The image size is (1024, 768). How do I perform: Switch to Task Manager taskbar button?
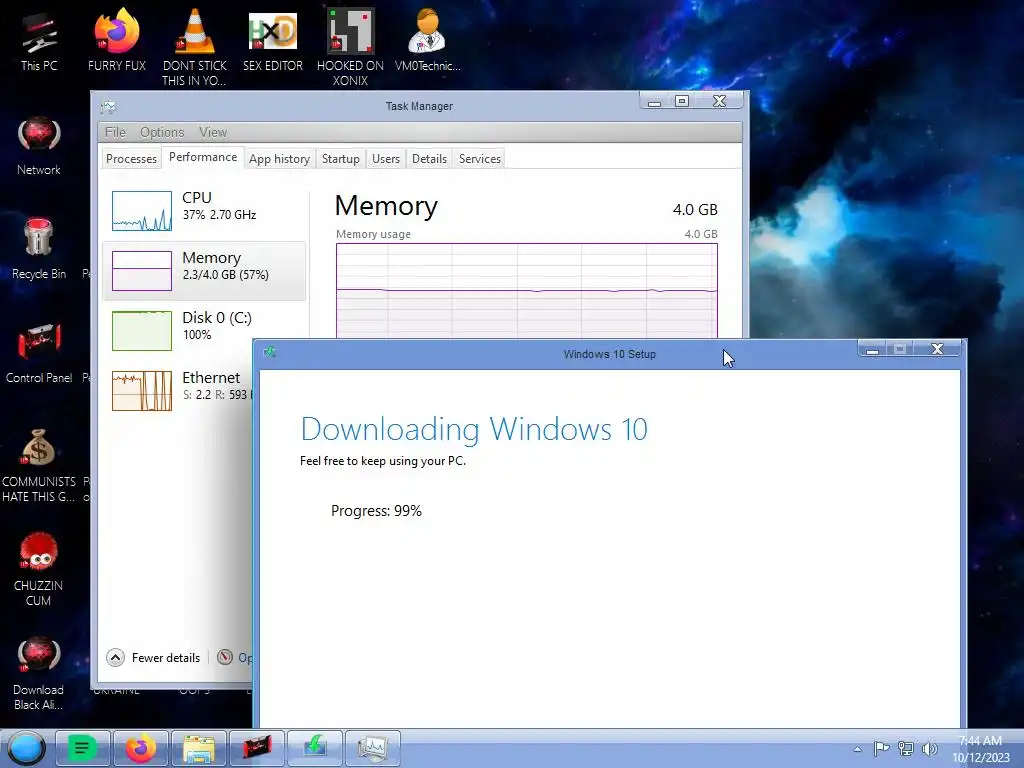372,748
